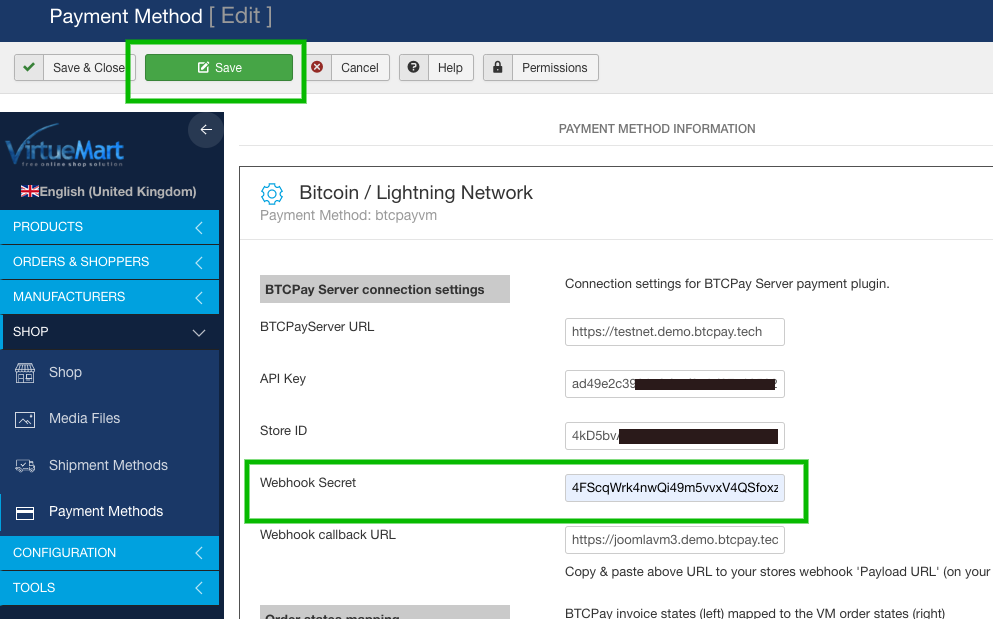
Task: Click the Payment Methods card icon
Action: 27,511
